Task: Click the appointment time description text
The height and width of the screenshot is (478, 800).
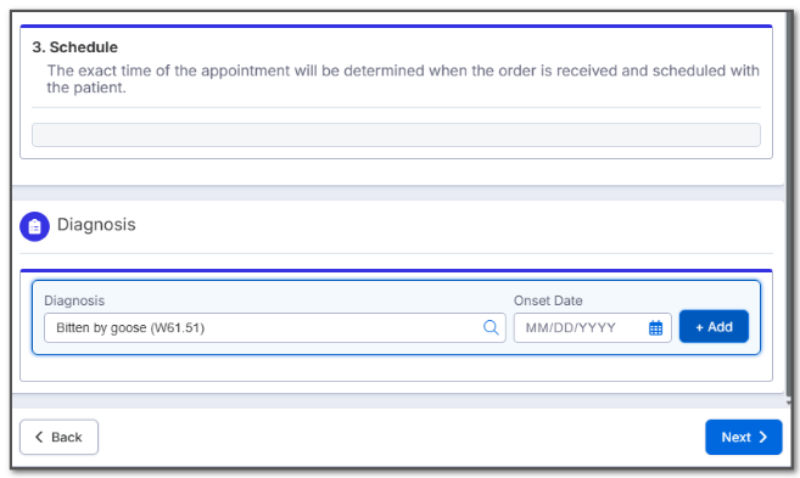Action: (x=403, y=79)
